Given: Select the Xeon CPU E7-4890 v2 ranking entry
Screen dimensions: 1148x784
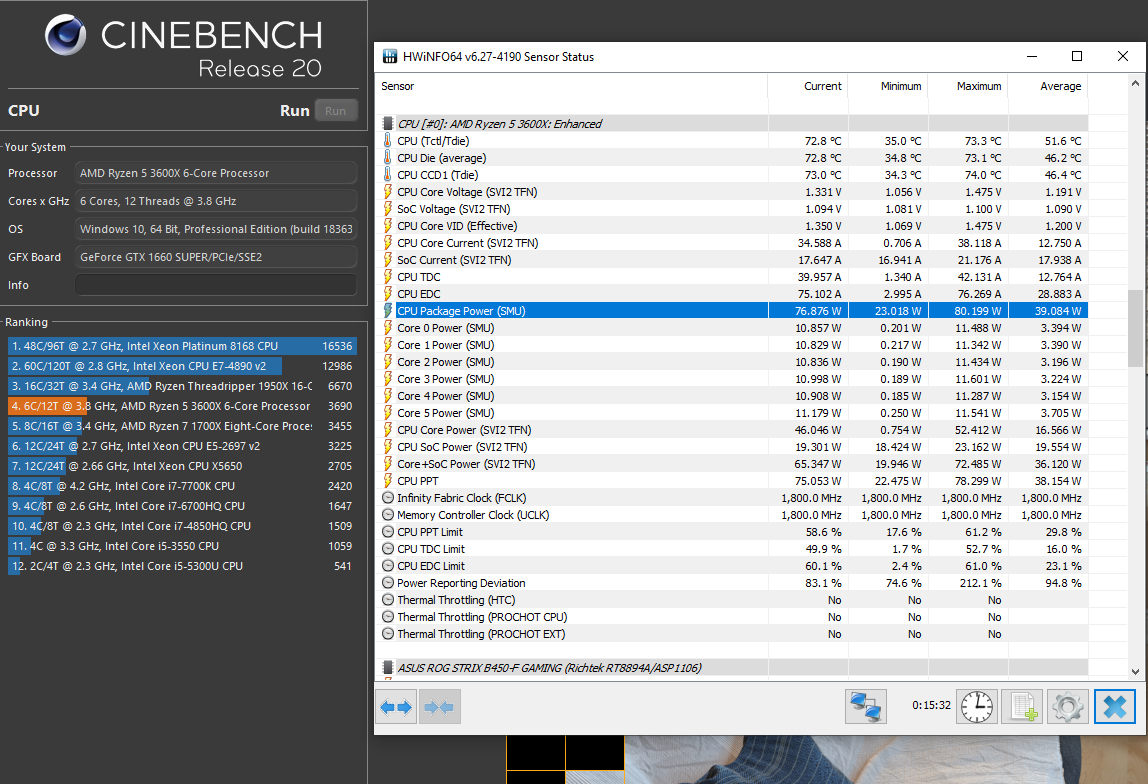Looking at the screenshot, I should pyautogui.click(x=182, y=366).
